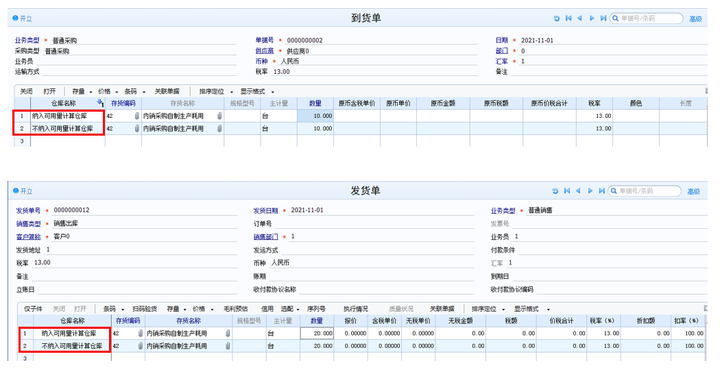Go to first record in 到货单
The height and width of the screenshot is (387, 720).
coord(568,18)
